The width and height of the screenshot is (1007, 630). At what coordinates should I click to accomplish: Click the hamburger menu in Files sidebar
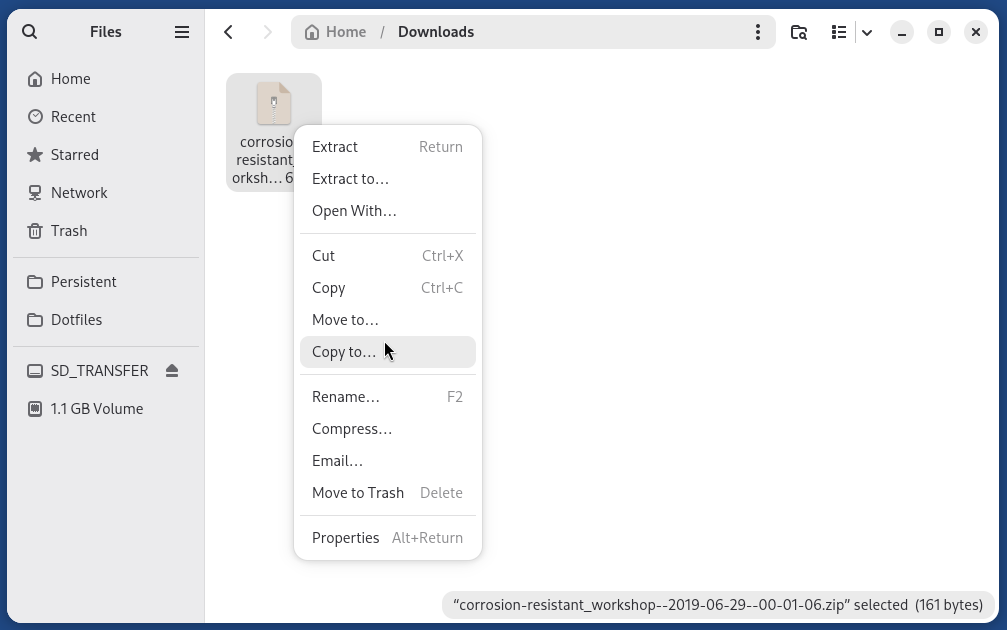182,31
